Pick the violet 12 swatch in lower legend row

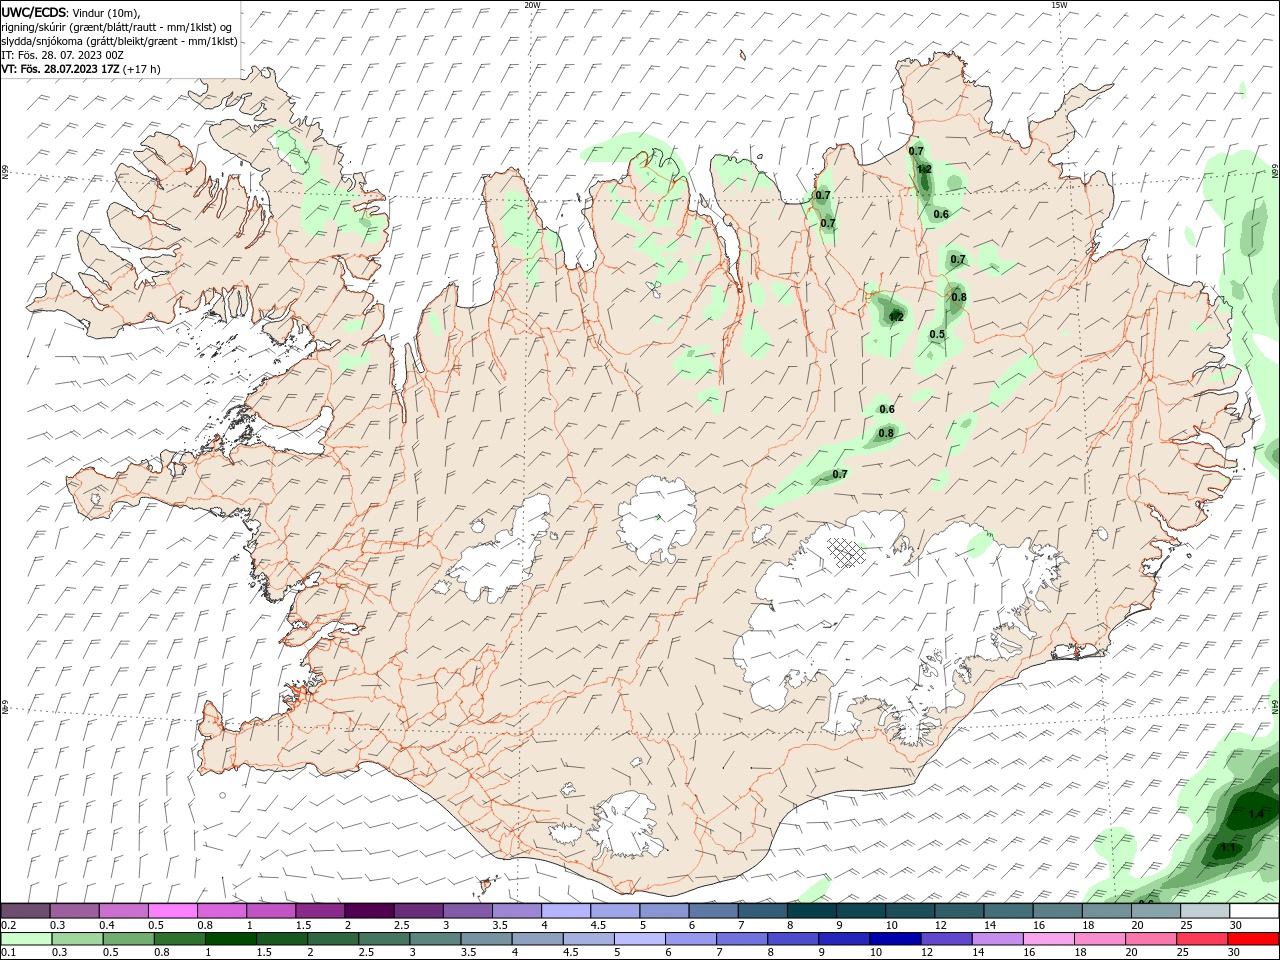pyautogui.click(x=945, y=940)
